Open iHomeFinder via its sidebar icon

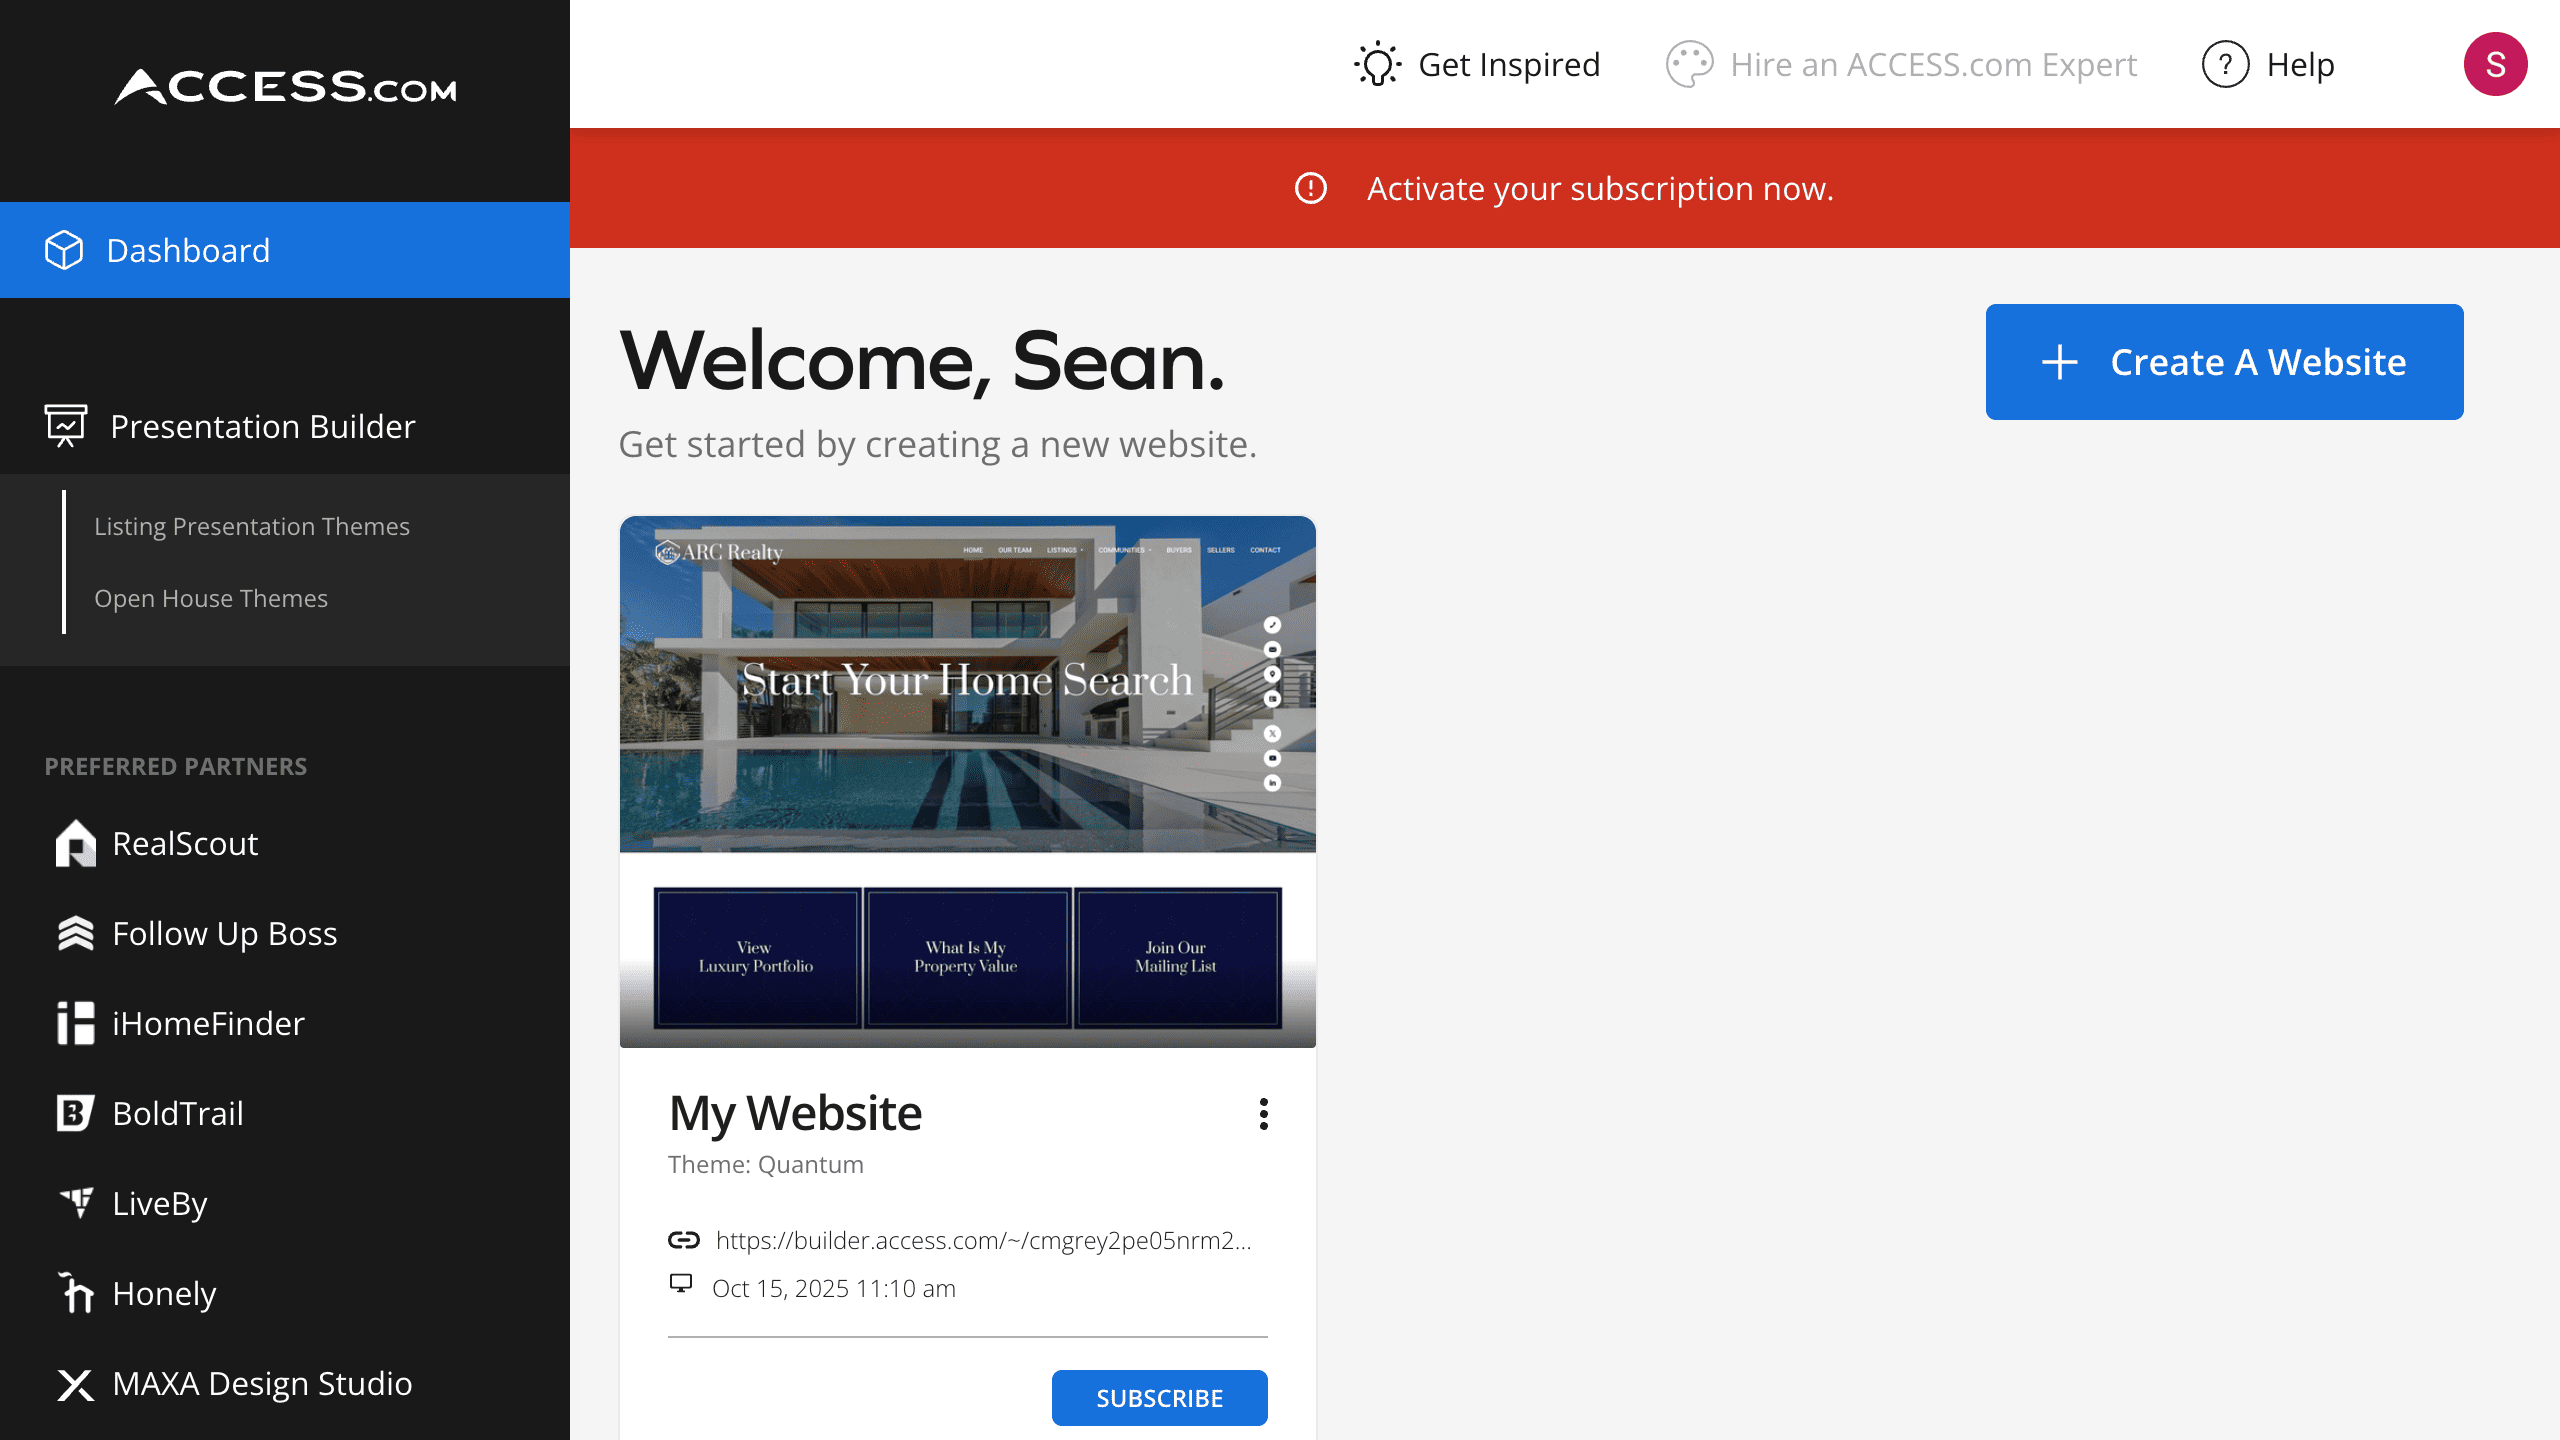75,1023
